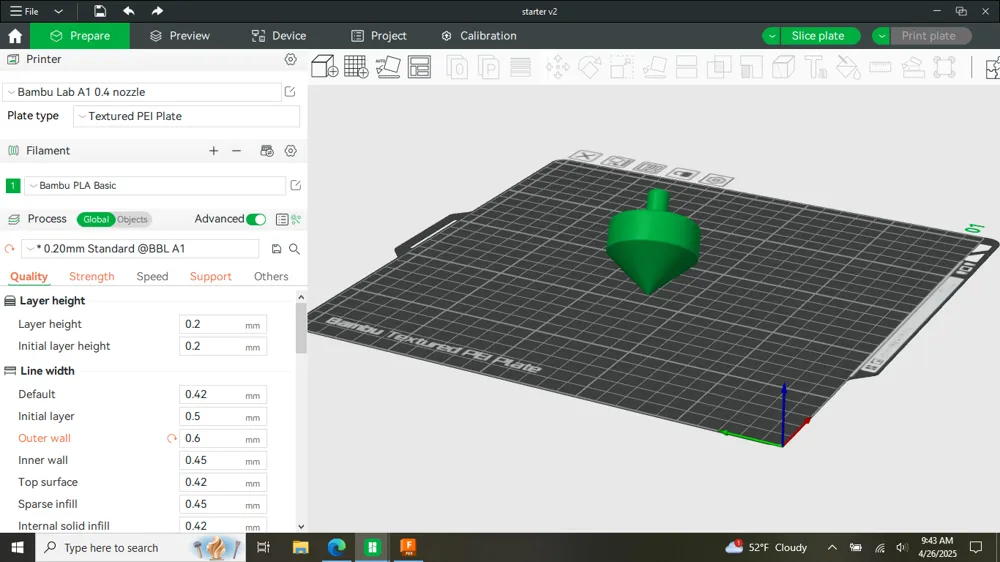The width and height of the screenshot is (1000, 562).
Task: Open the Print plate options arrow
Action: (x=881, y=36)
